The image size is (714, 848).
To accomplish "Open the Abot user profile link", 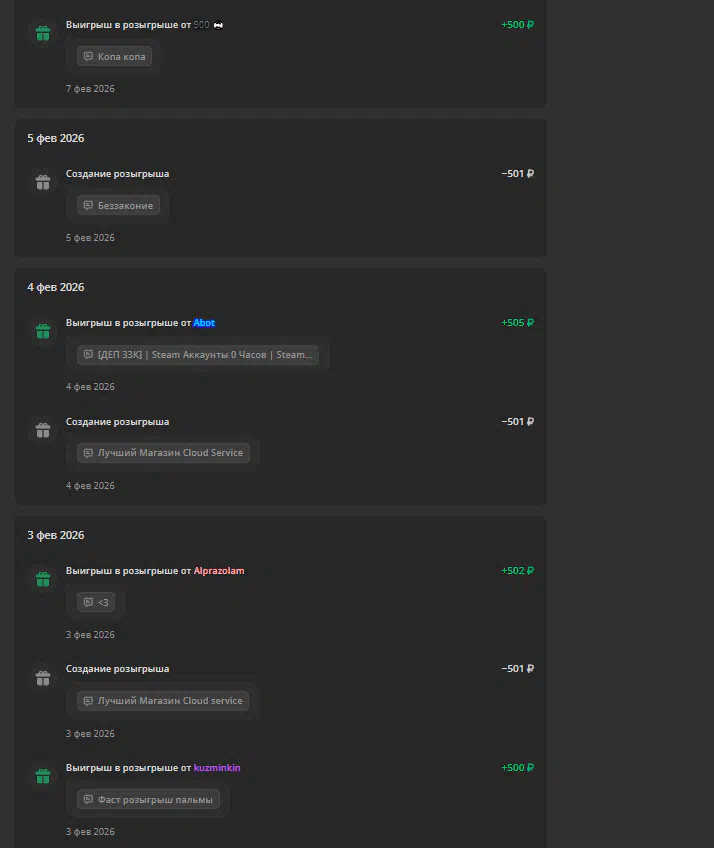I will pyautogui.click(x=204, y=323).
